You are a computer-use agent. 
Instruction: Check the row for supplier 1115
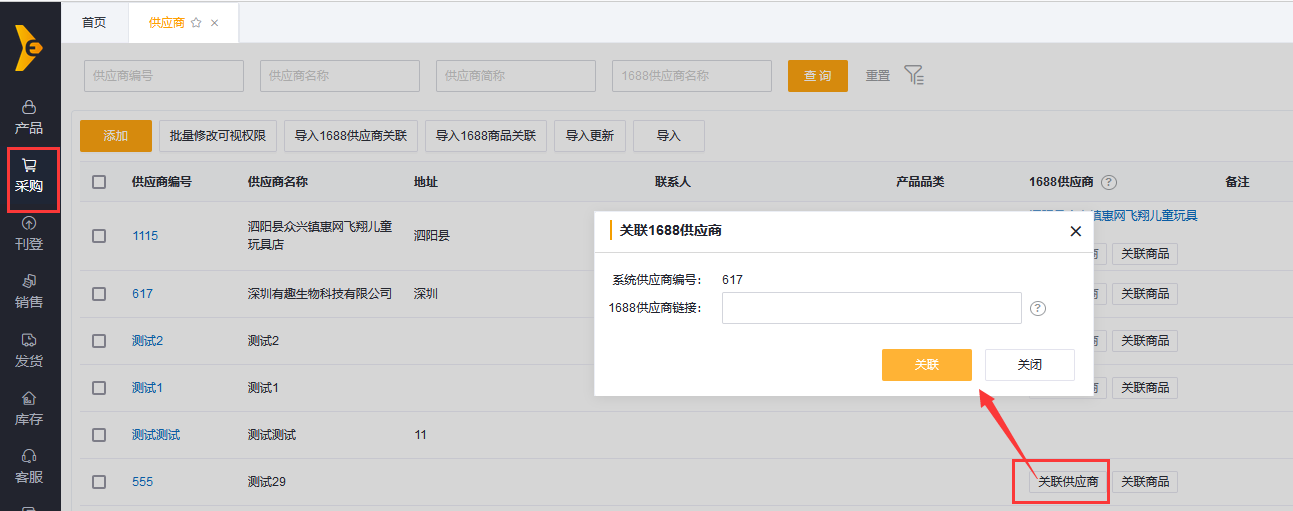pyautogui.click(x=99, y=236)
